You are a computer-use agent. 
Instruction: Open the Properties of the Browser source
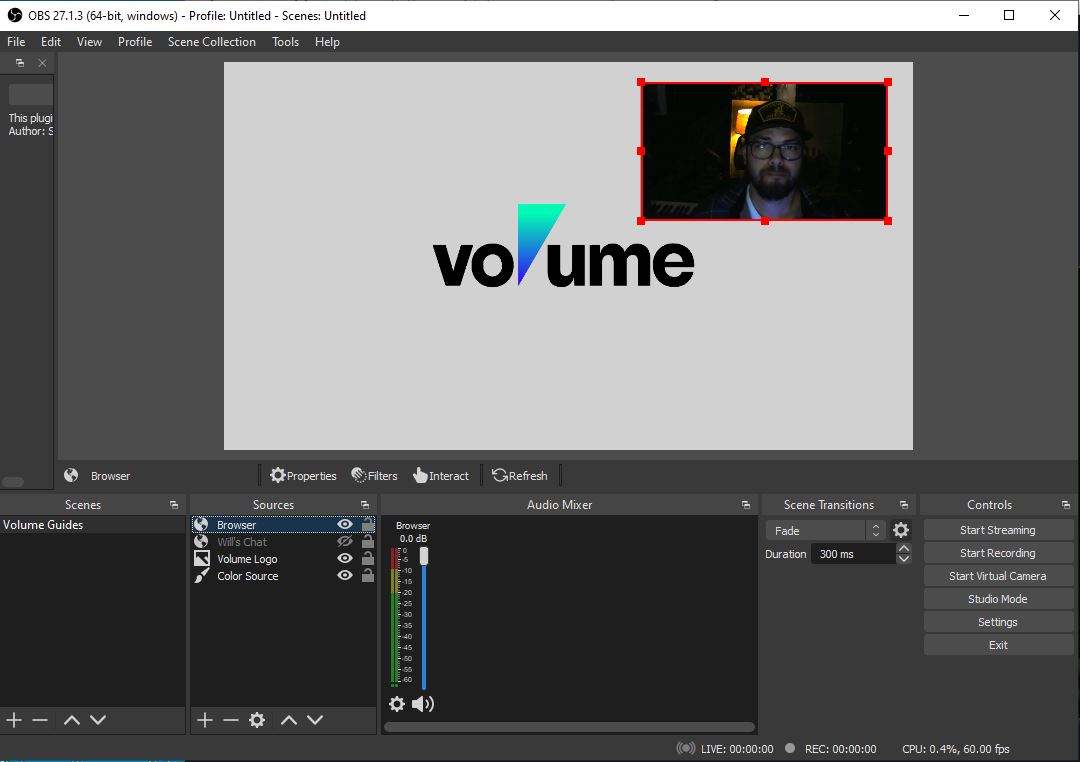point(303,475)
